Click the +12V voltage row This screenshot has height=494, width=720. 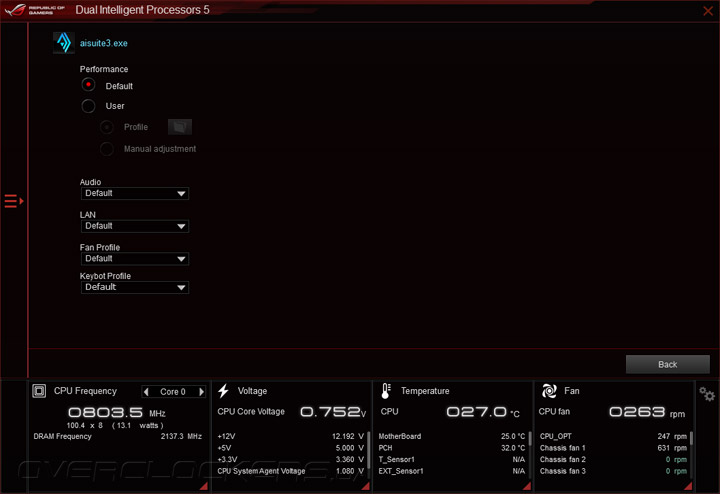(x=291, y=436)
